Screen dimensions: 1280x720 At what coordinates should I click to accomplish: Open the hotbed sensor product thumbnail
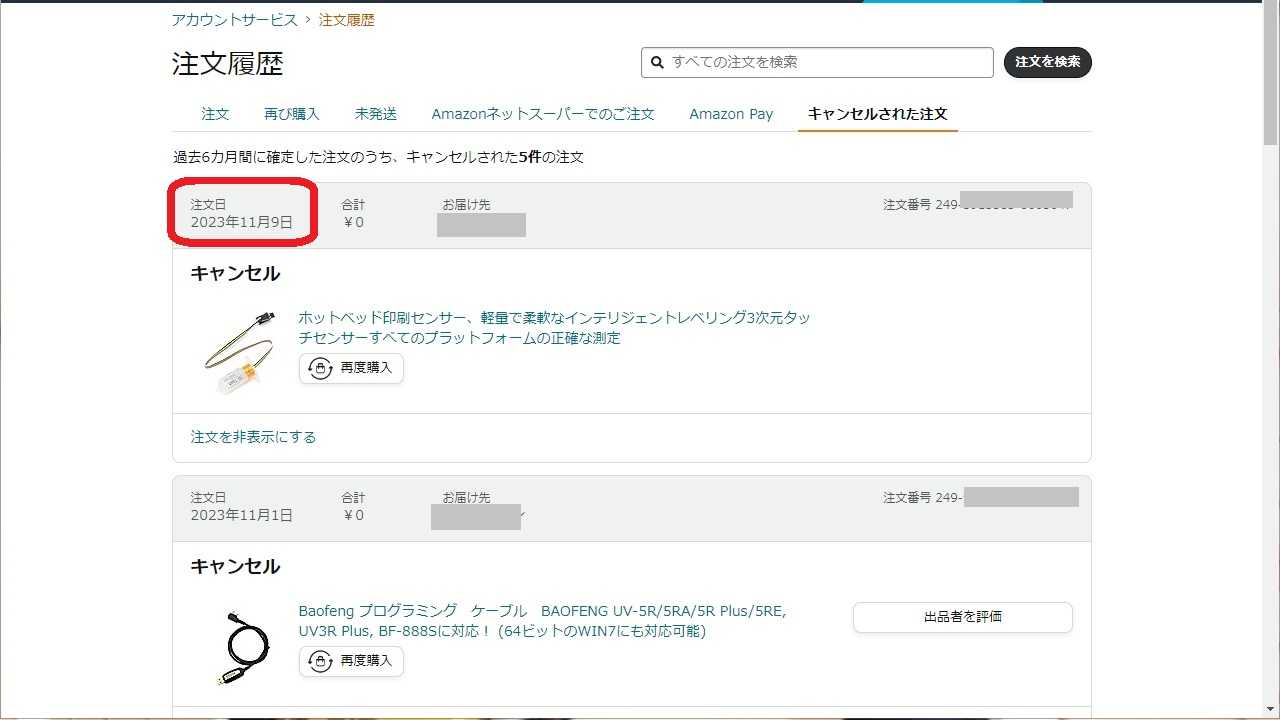tap(238, 352)
